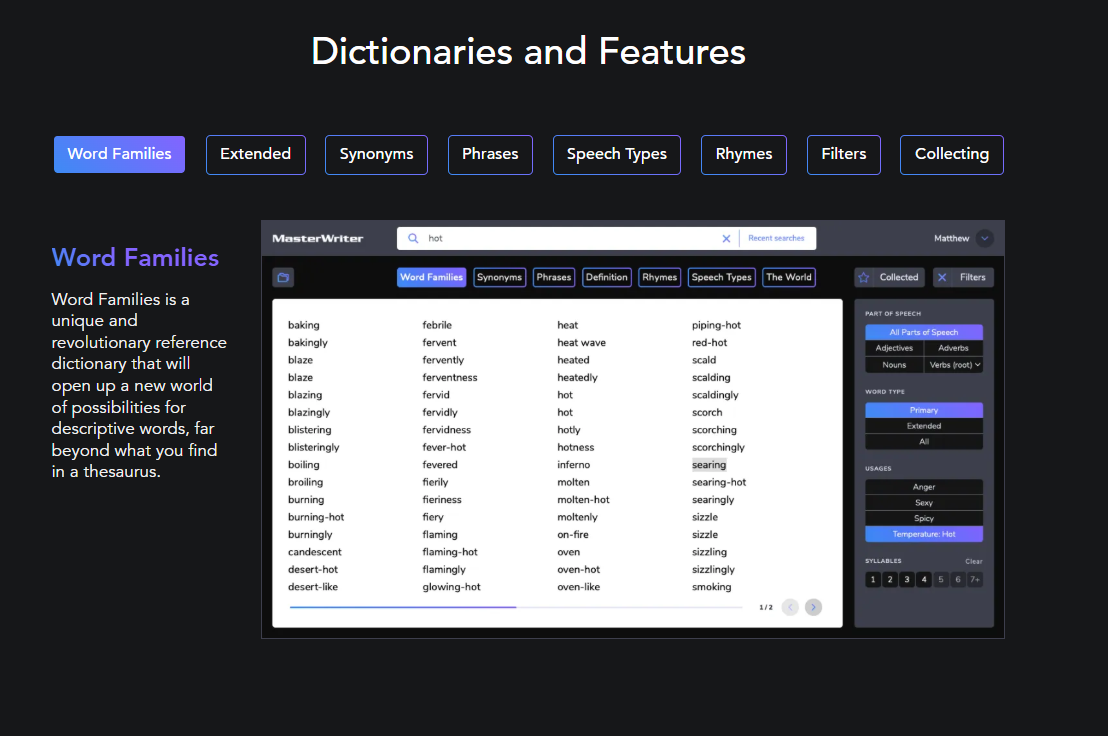Select the Primary word type
This screenshot has height=736, width=1108.
[924, 410]
